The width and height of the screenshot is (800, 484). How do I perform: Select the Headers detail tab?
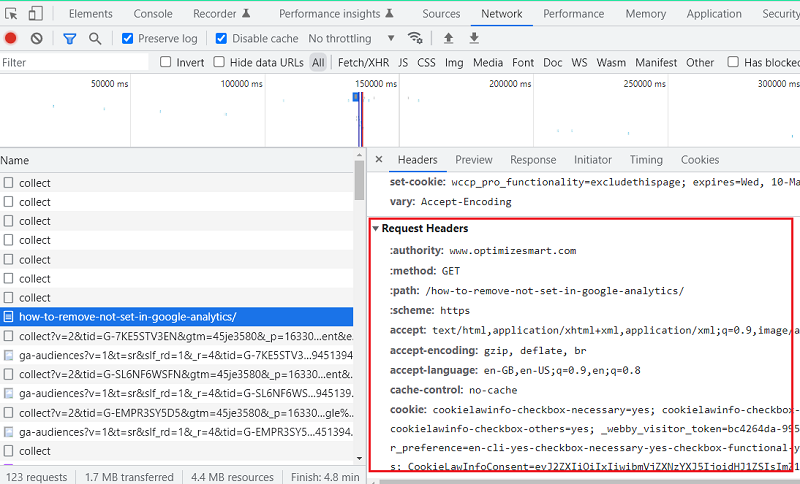pyautogui.click(x=417, y=160)
